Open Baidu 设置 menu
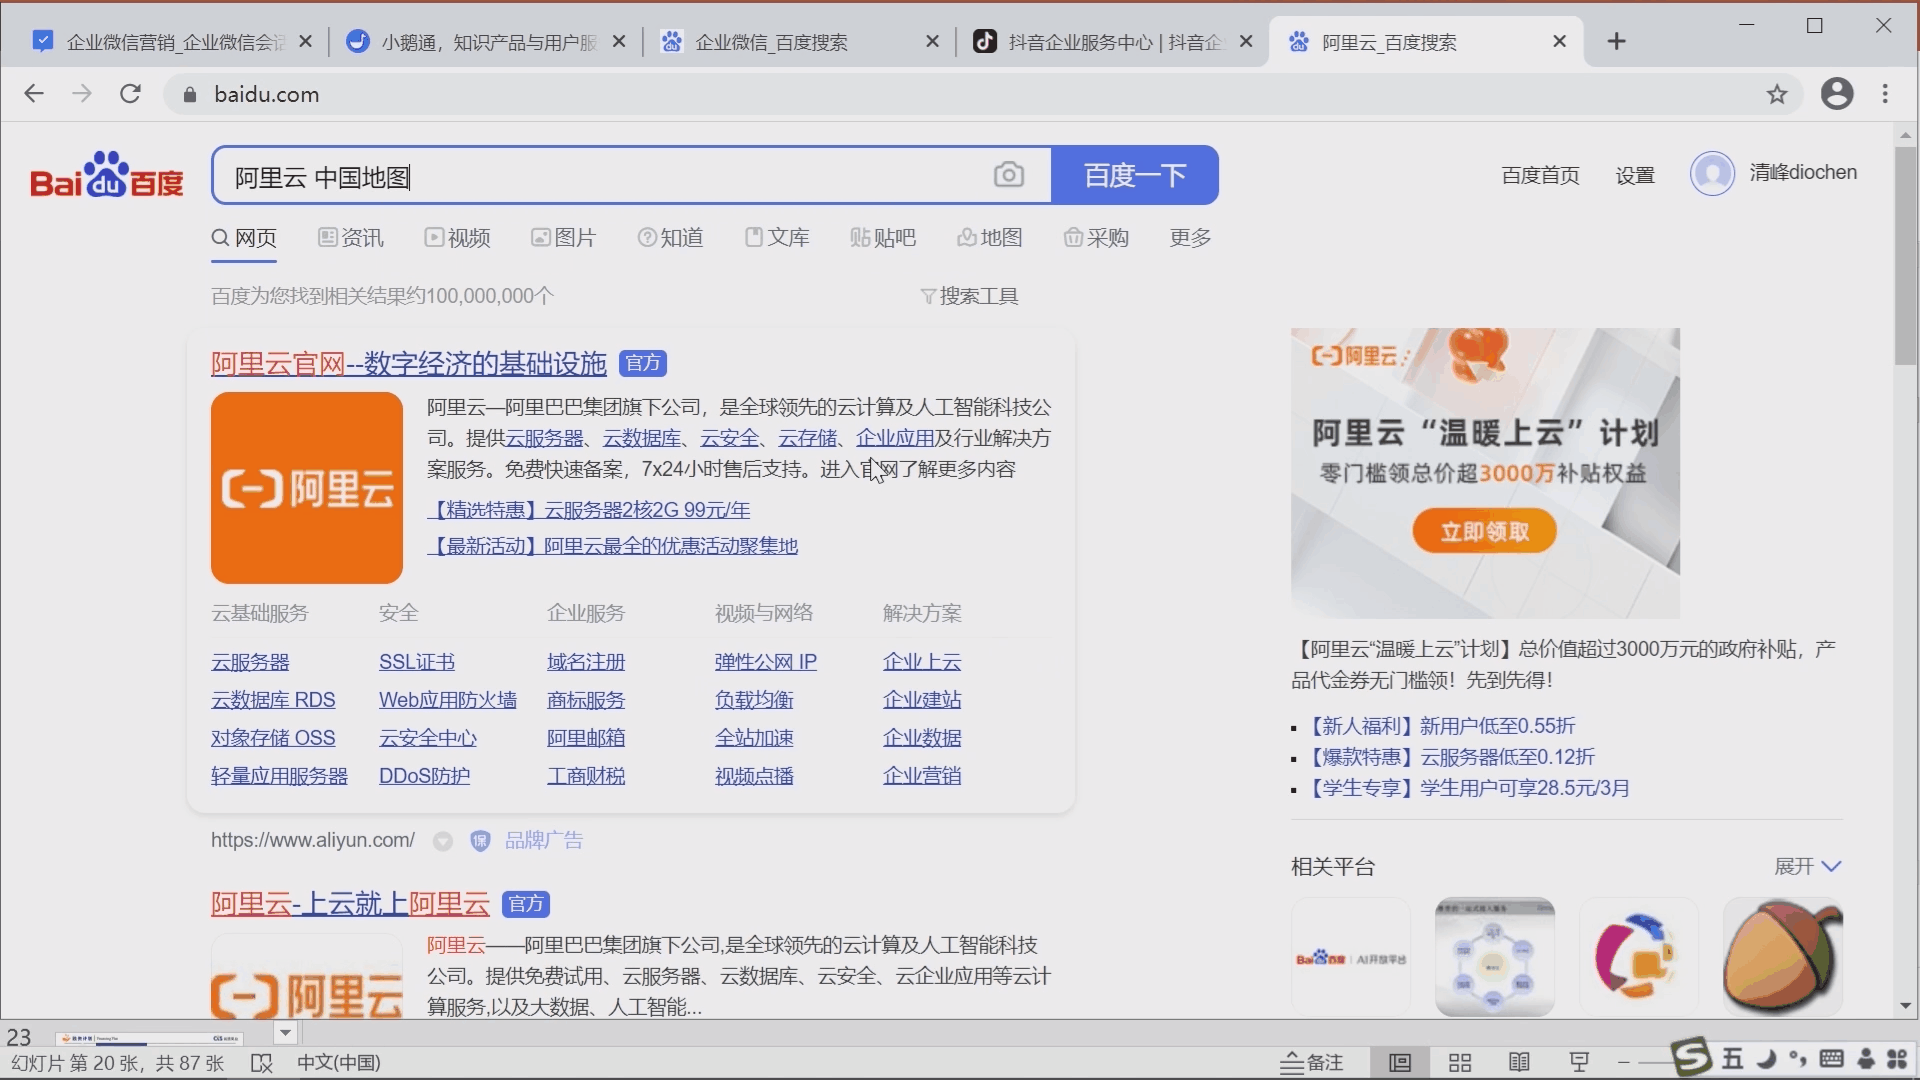The width and height of the screenshot is (1920, 1080). (1635, 175)
